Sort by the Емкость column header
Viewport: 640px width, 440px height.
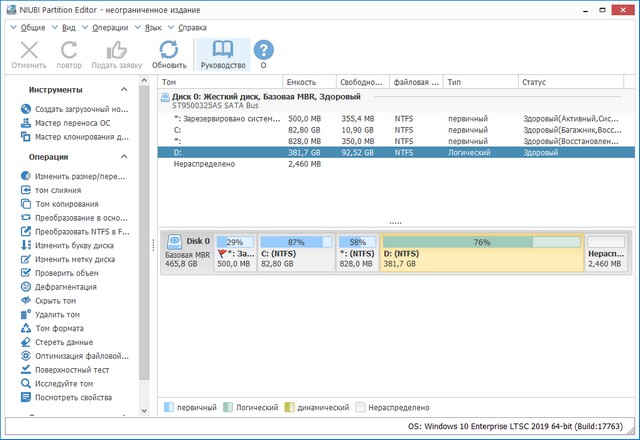(x=301, y=81)
